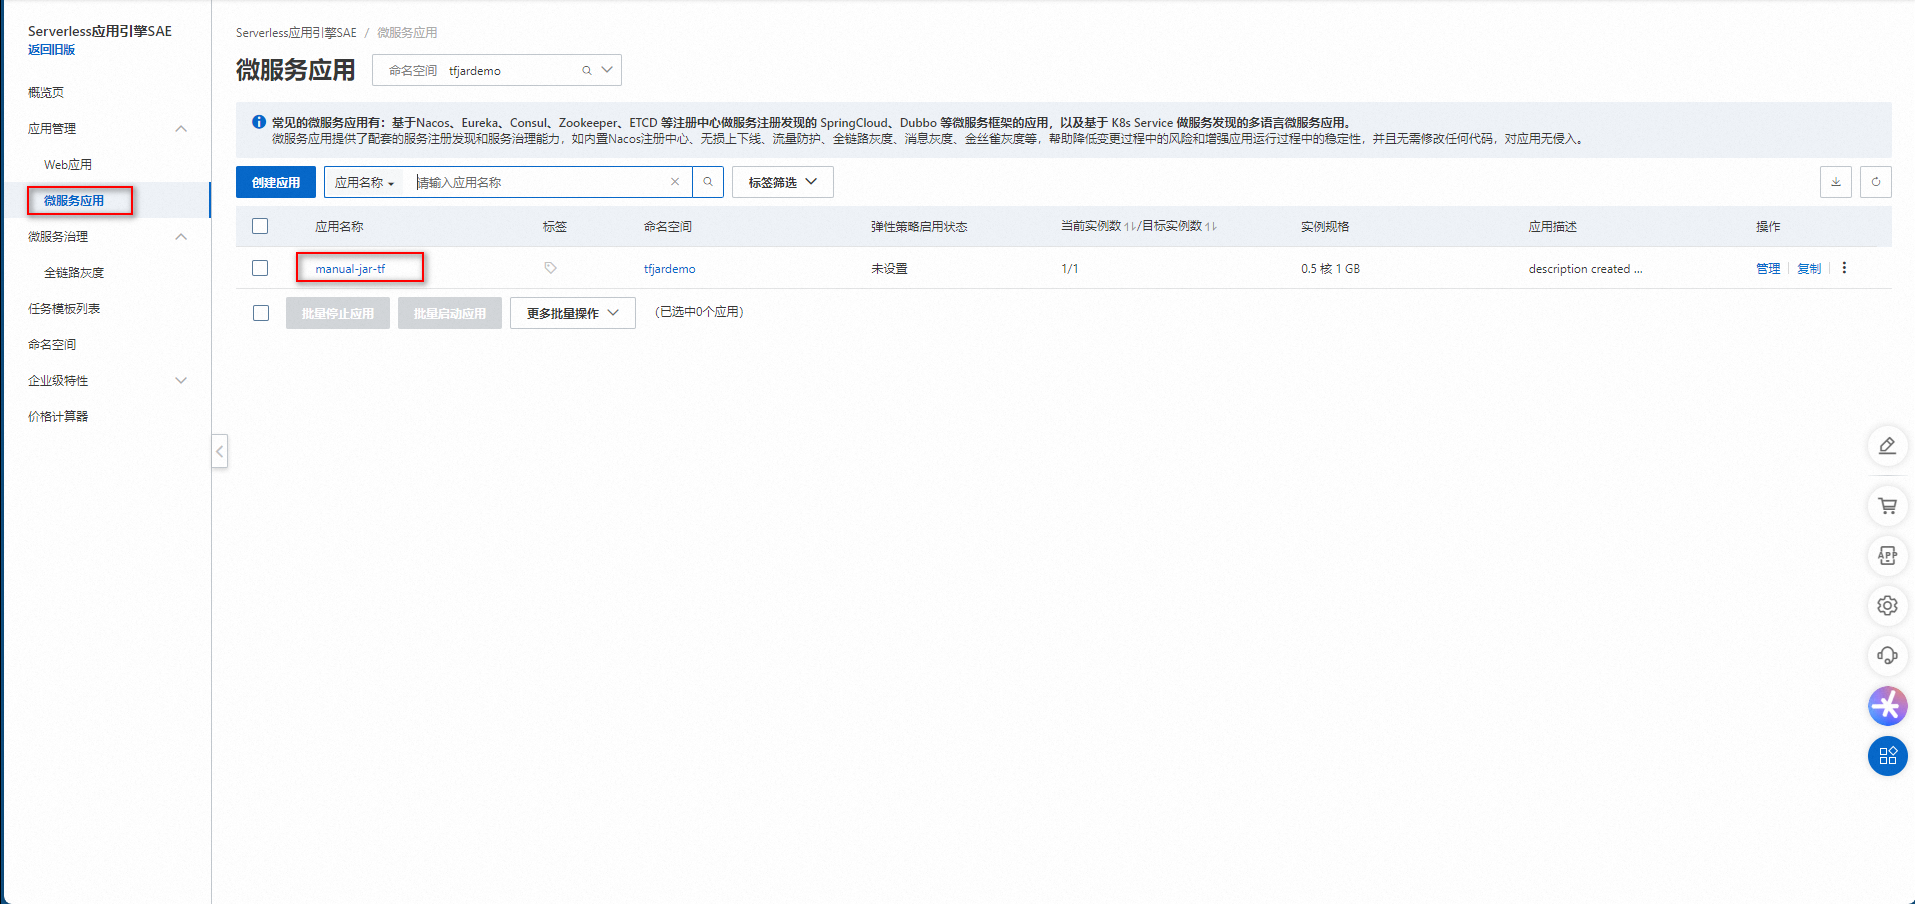The width and height of the screenshot is (1915, 904).
Task: Open Web应用 in the sidebar
Action: (x=68, y=164)
